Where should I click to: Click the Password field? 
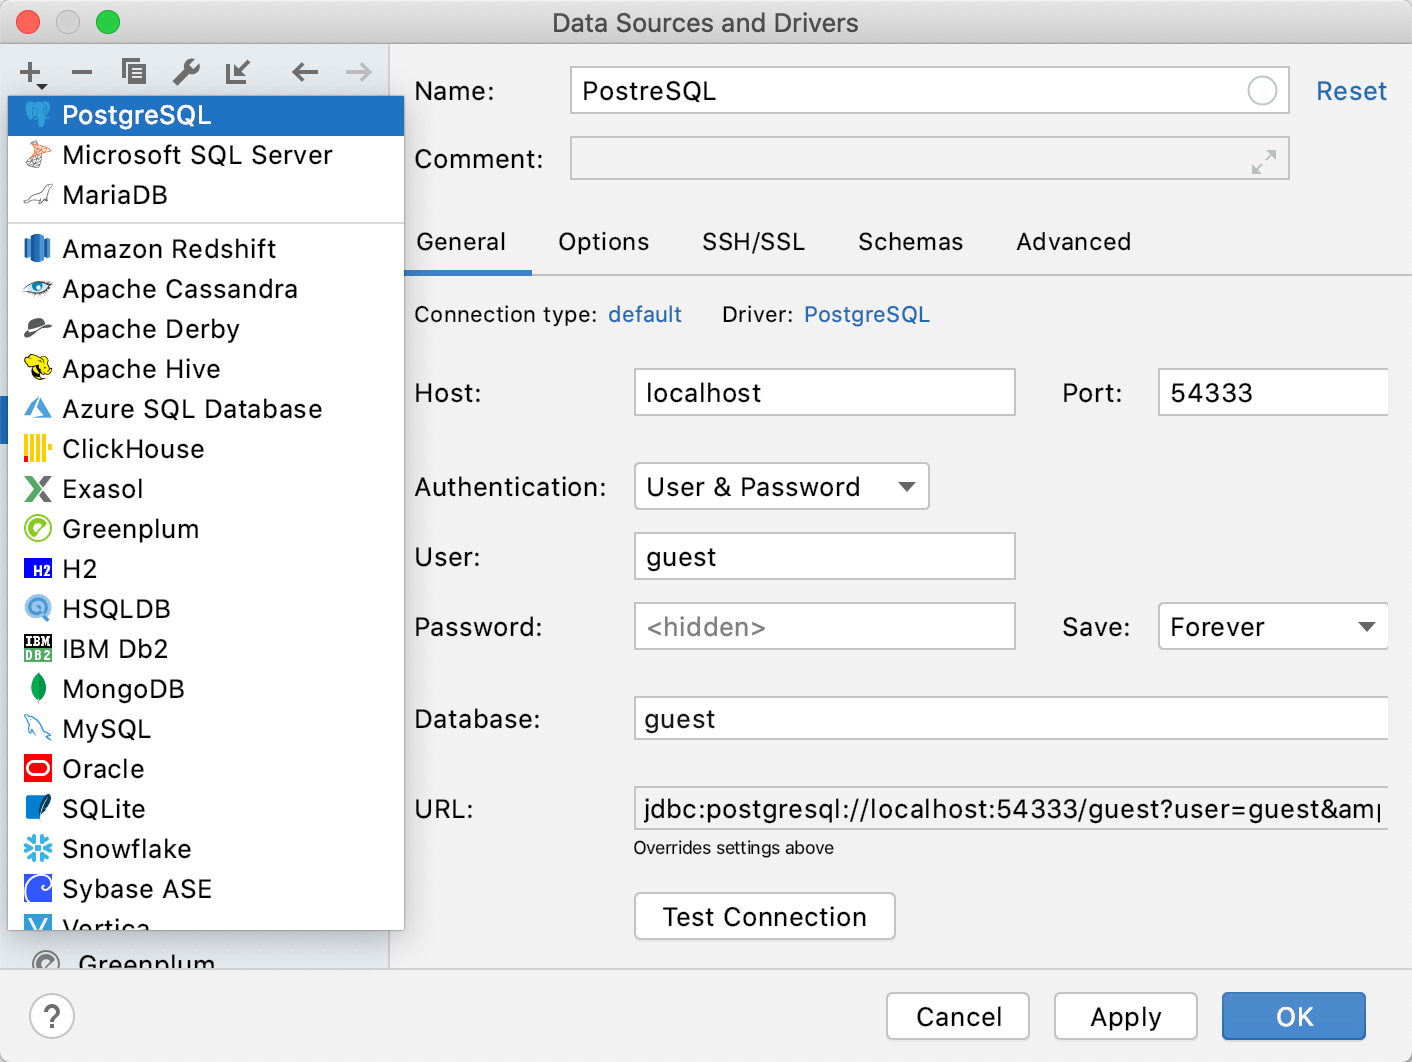point(825,626)
